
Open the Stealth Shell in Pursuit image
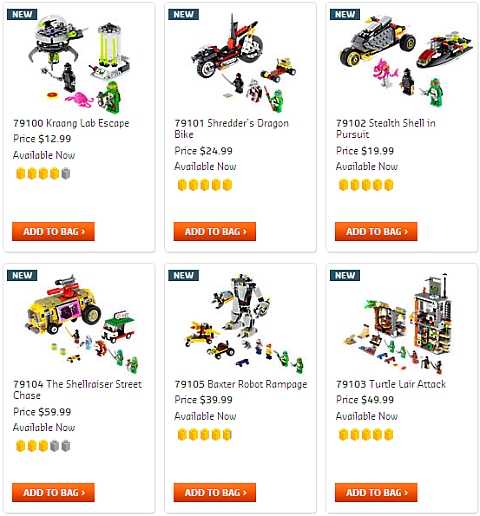[x=405, y=62]
